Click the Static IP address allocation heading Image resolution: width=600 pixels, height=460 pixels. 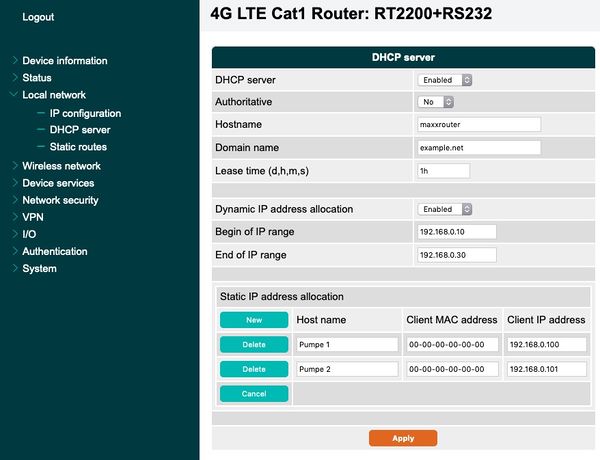pyautogui.click(x=282, y=297)
